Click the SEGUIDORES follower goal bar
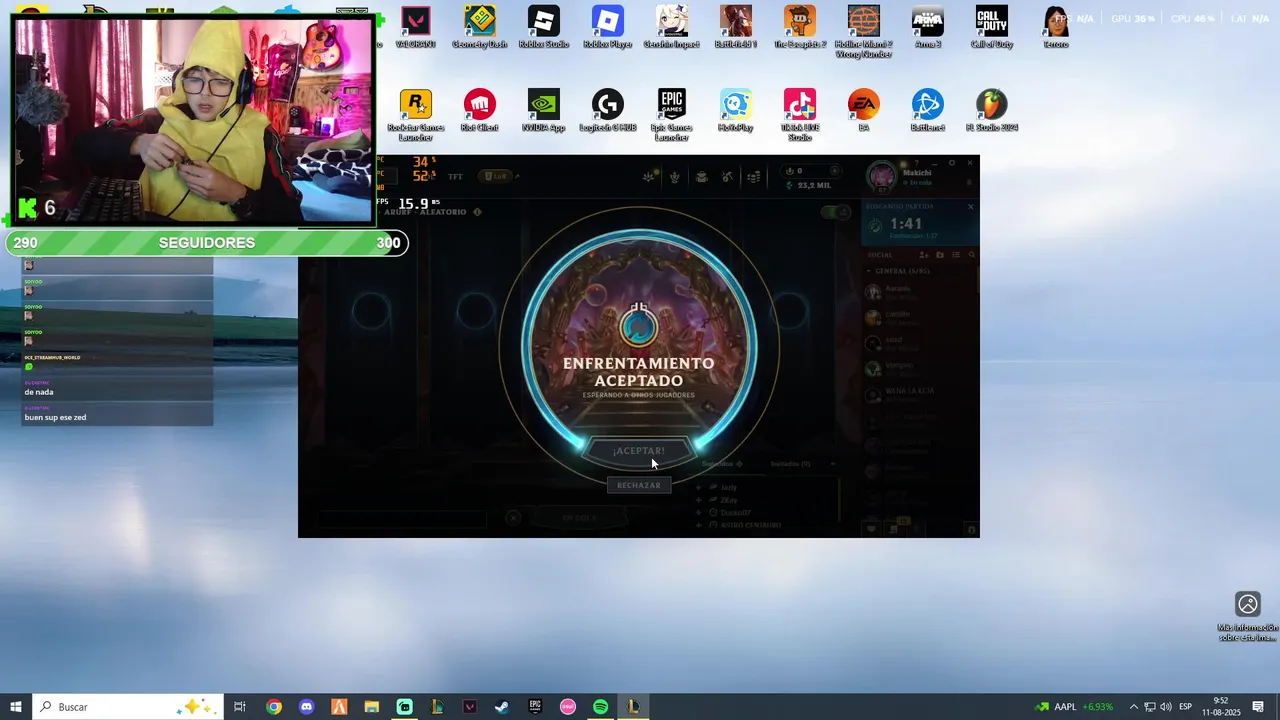 click(x=207, y=243)
